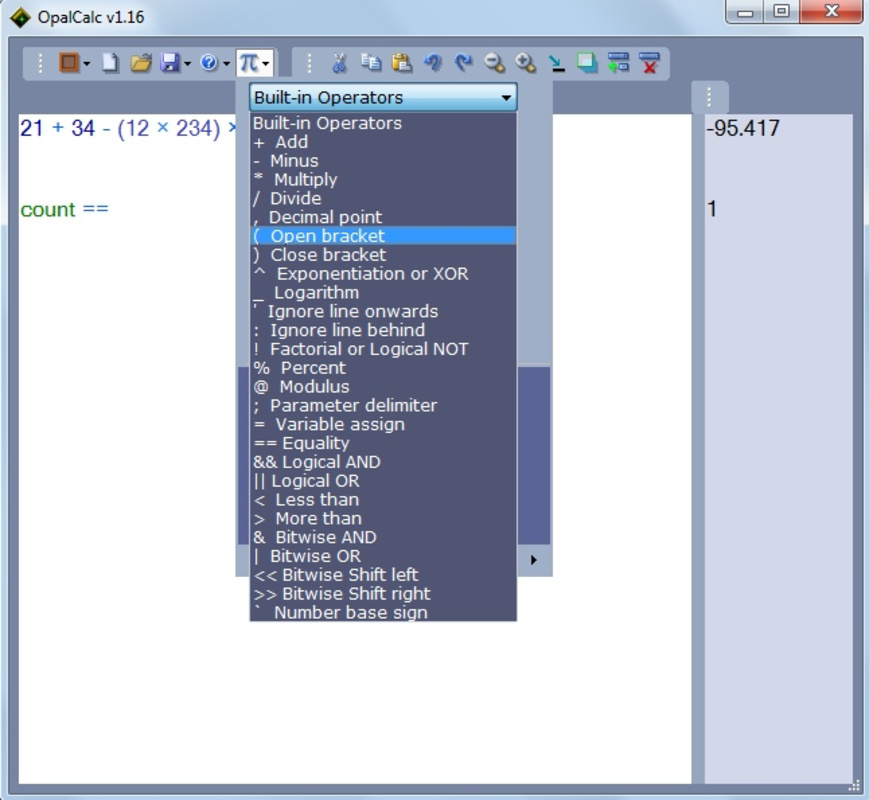Zoom out with the magnifier minus icon
This screenshot has height=800, width=869.
(x=494, y=63)
